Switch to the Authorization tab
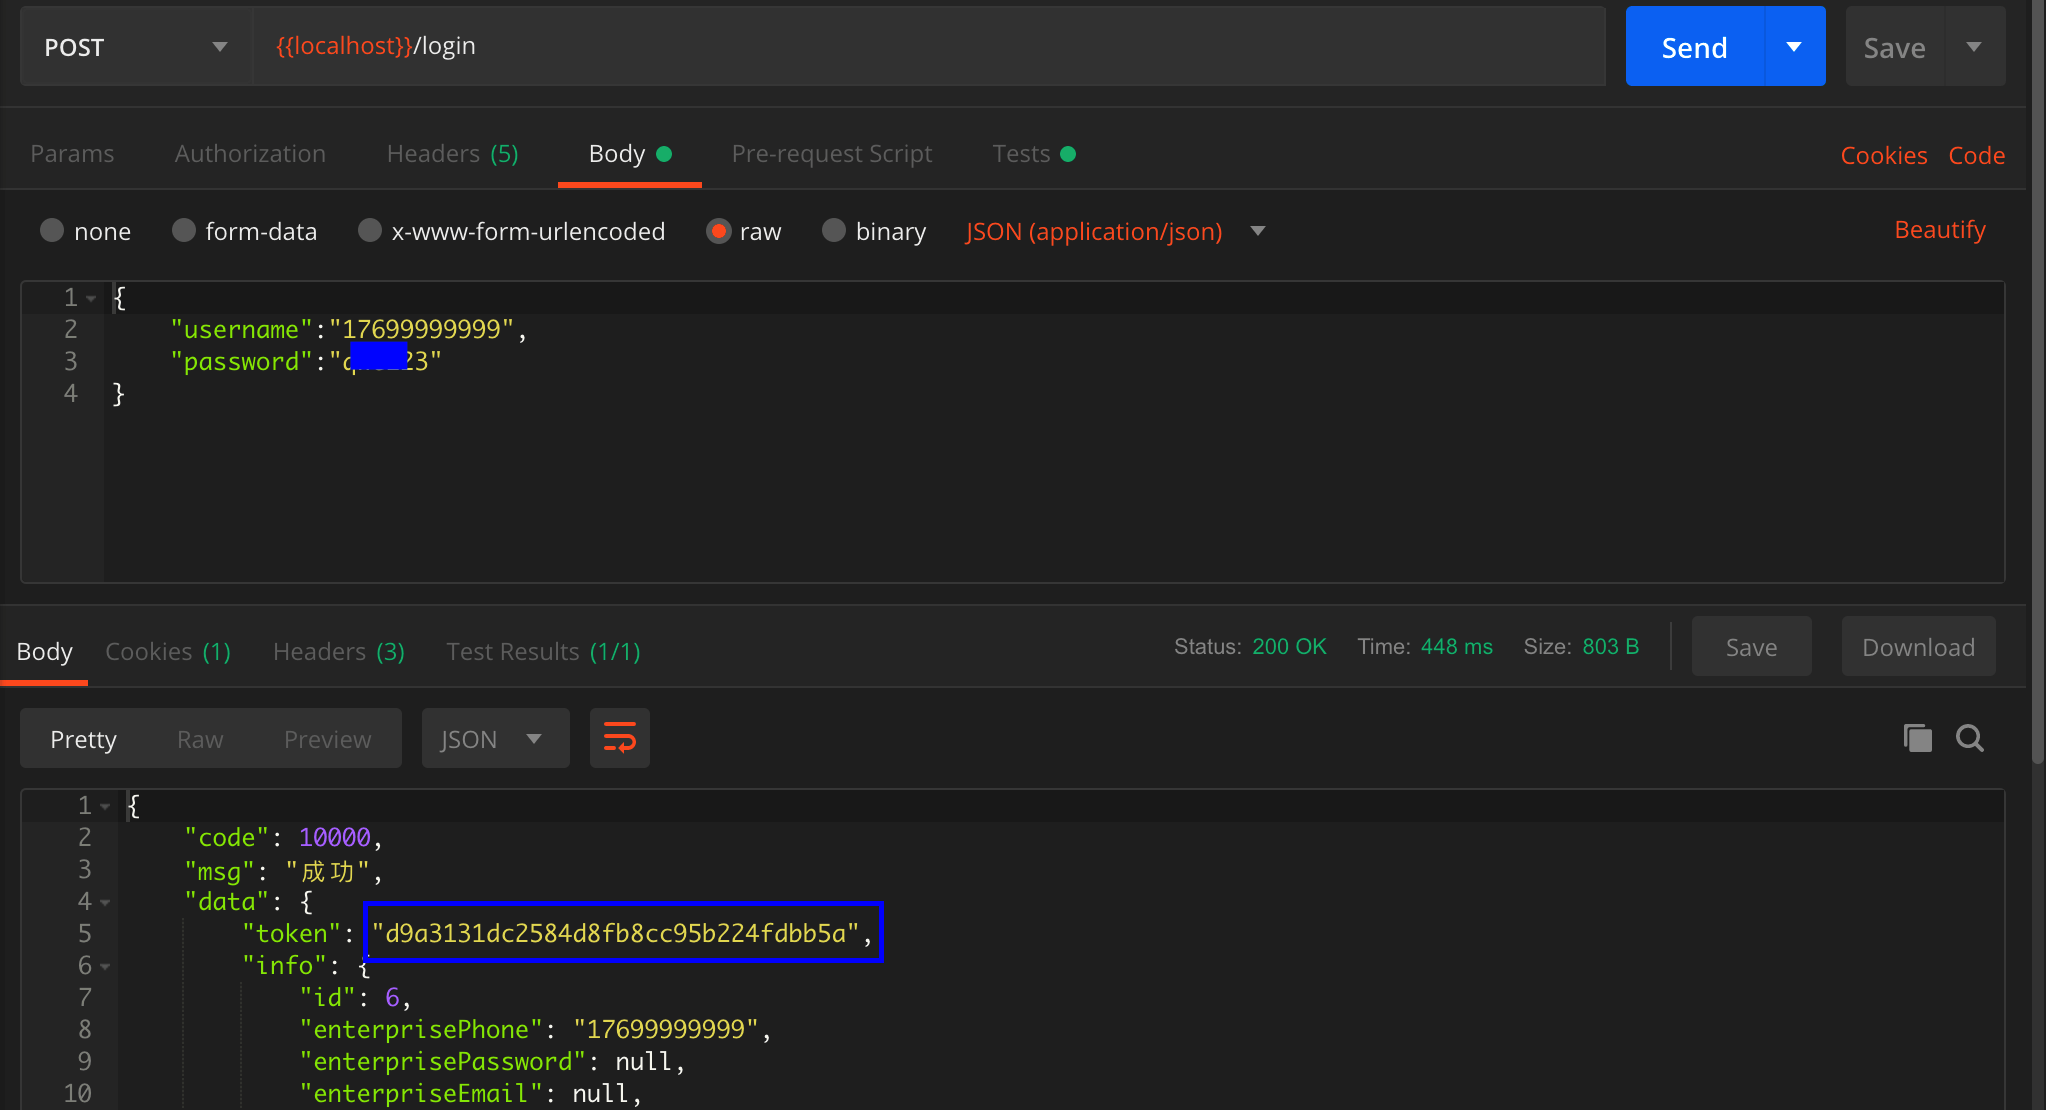This screenshot has width=2046, height=1110. pos(250,153)
